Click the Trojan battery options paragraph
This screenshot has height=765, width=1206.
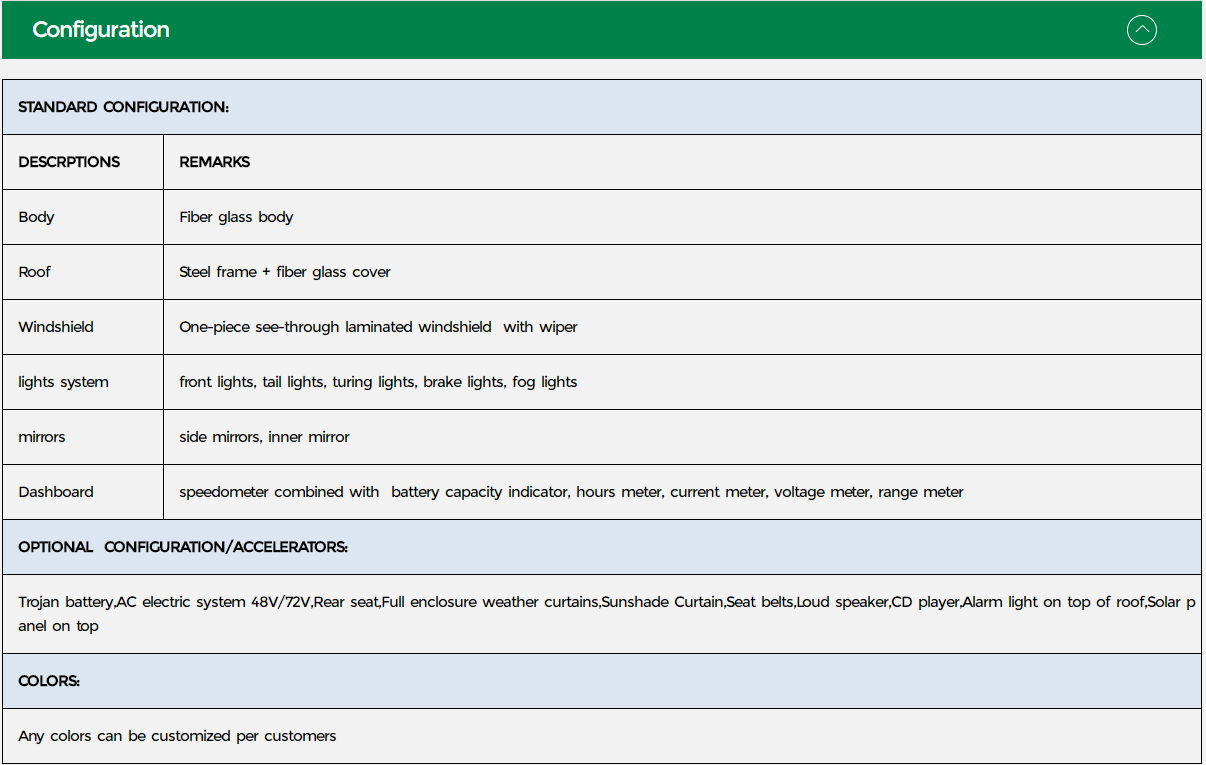(x=606, y=614)
